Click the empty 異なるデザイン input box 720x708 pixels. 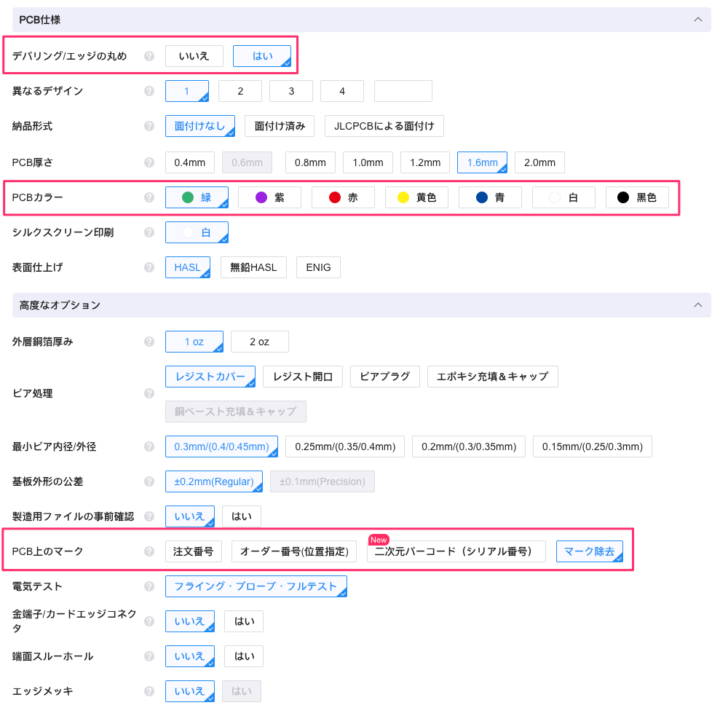403,92
